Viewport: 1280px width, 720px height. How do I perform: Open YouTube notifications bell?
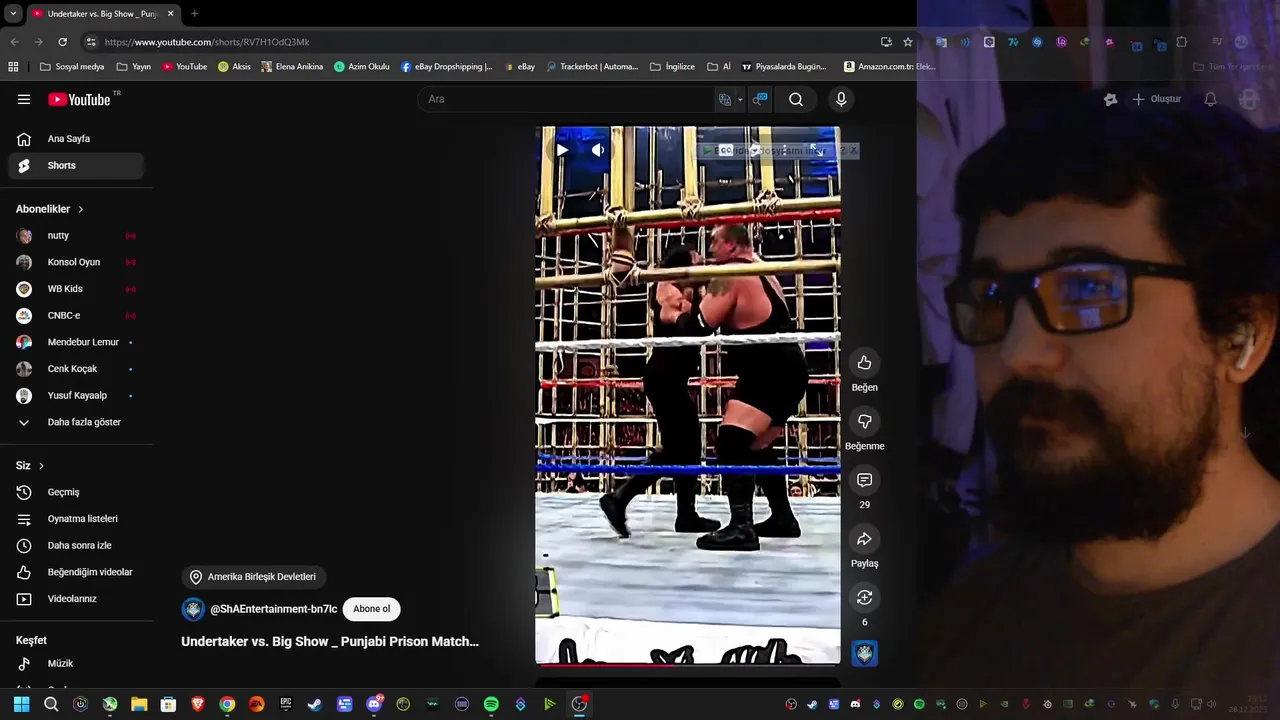click(1210, 99)
